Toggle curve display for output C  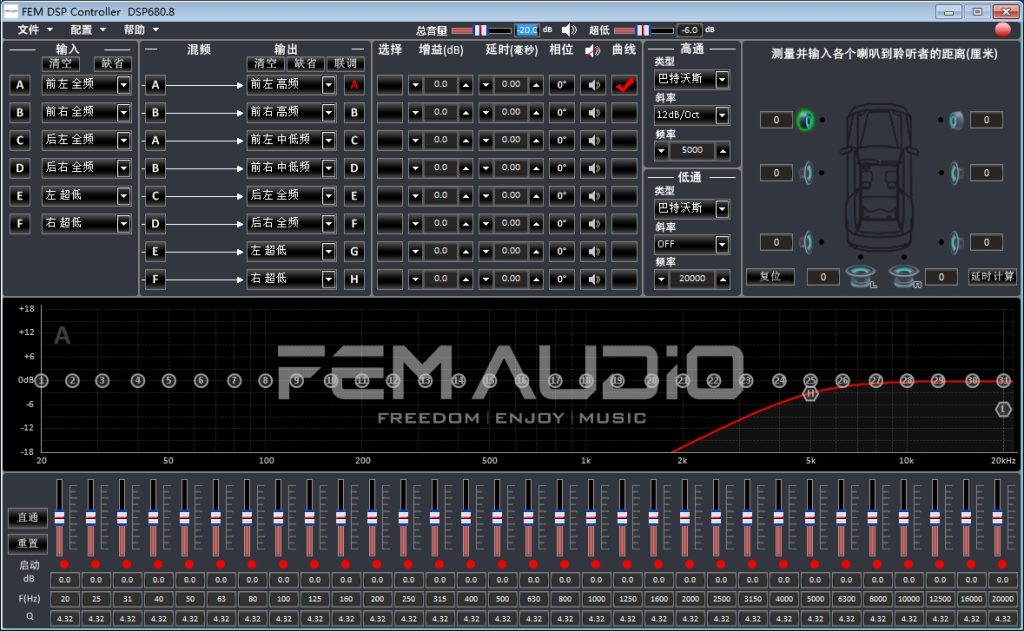[x=624, y=140]
